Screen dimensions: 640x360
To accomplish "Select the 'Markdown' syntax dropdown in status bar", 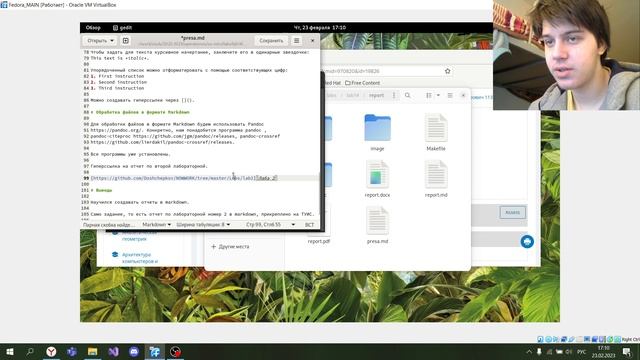I will pyautogui.click(x=156, y=224).
